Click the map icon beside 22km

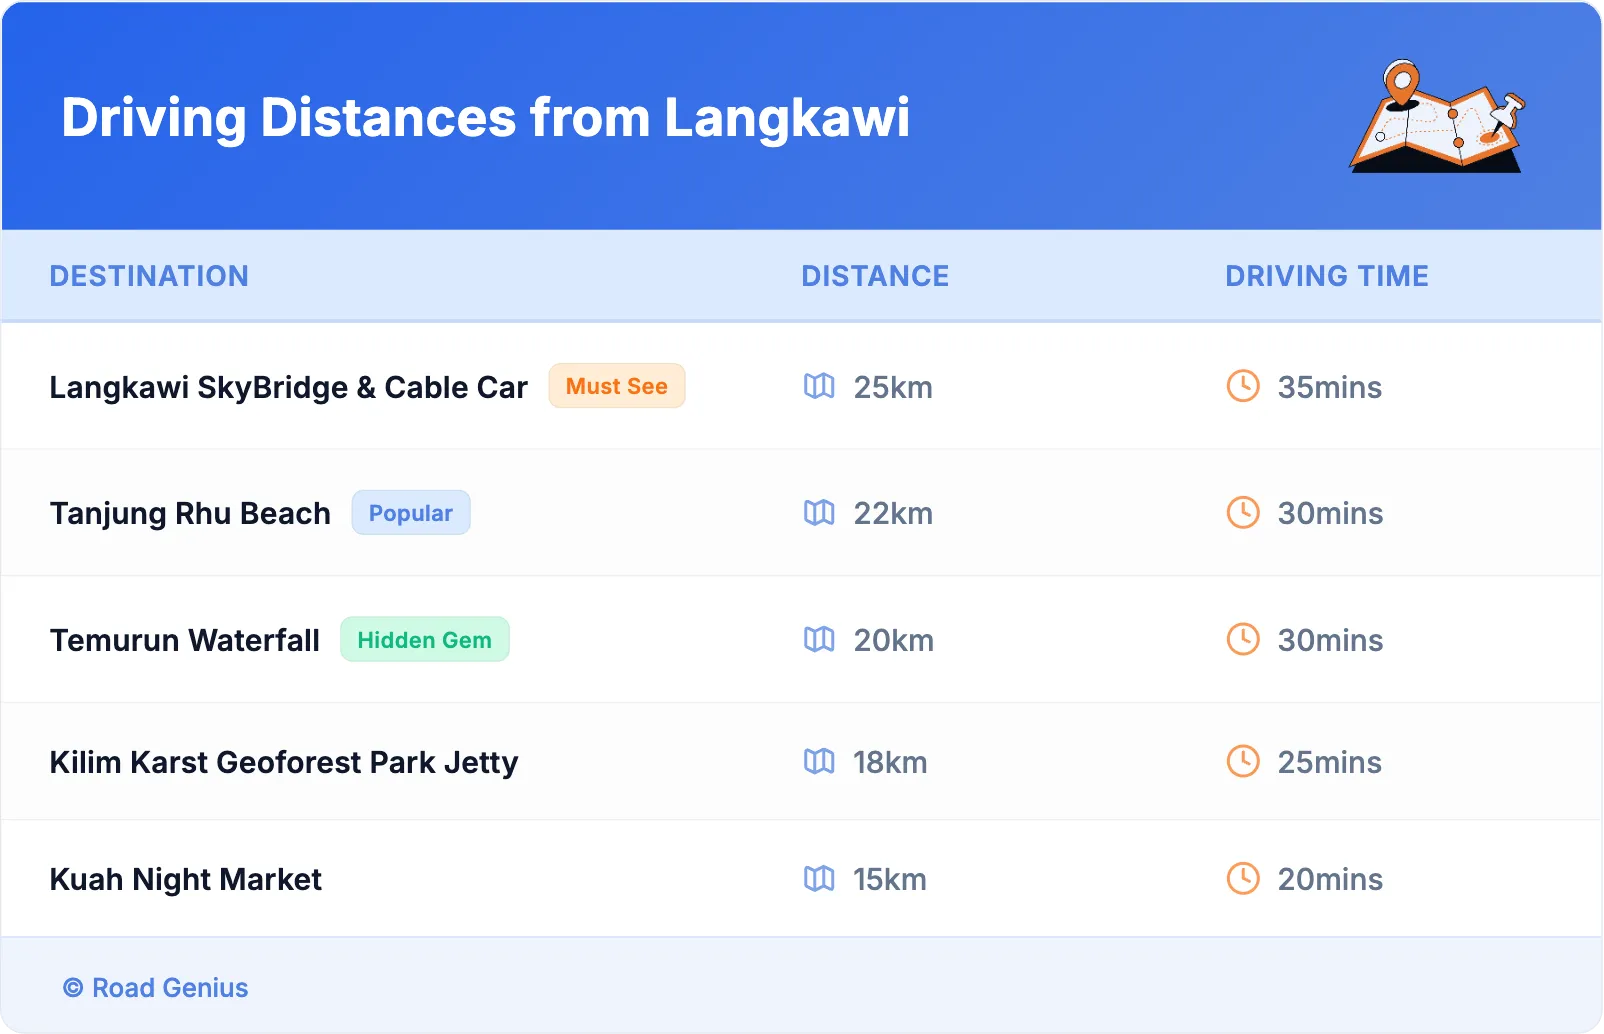pyautogui.click(x=819, y=513)
